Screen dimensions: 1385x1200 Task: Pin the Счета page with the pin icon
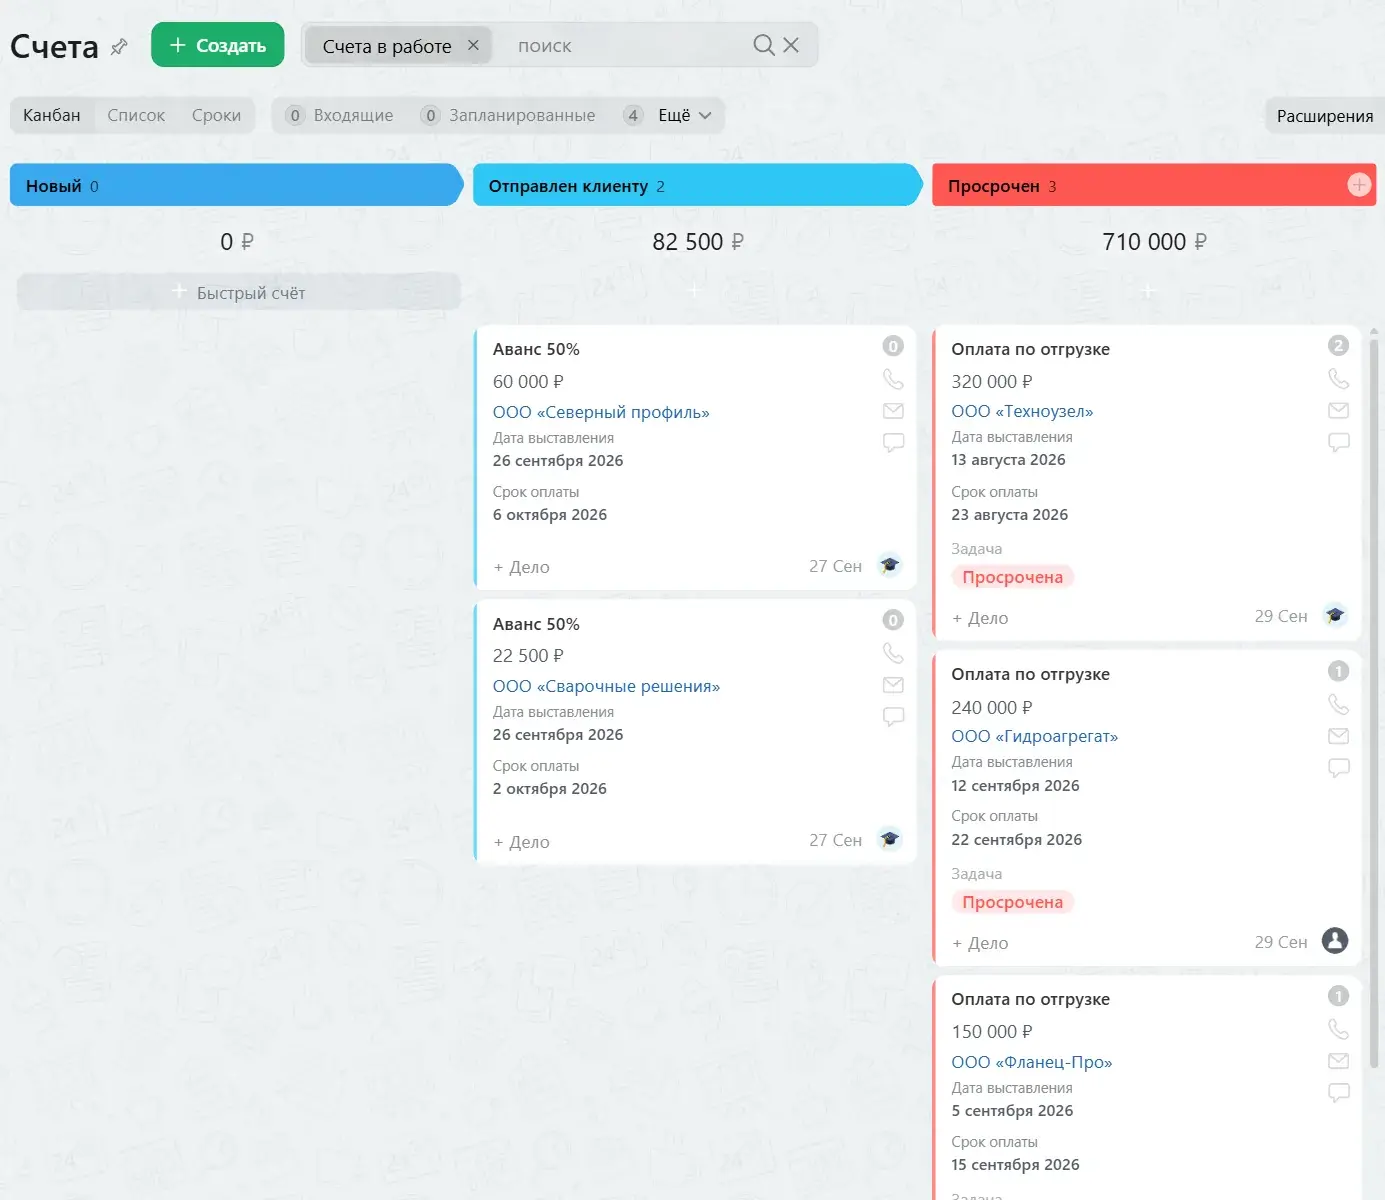pos(119,46)
